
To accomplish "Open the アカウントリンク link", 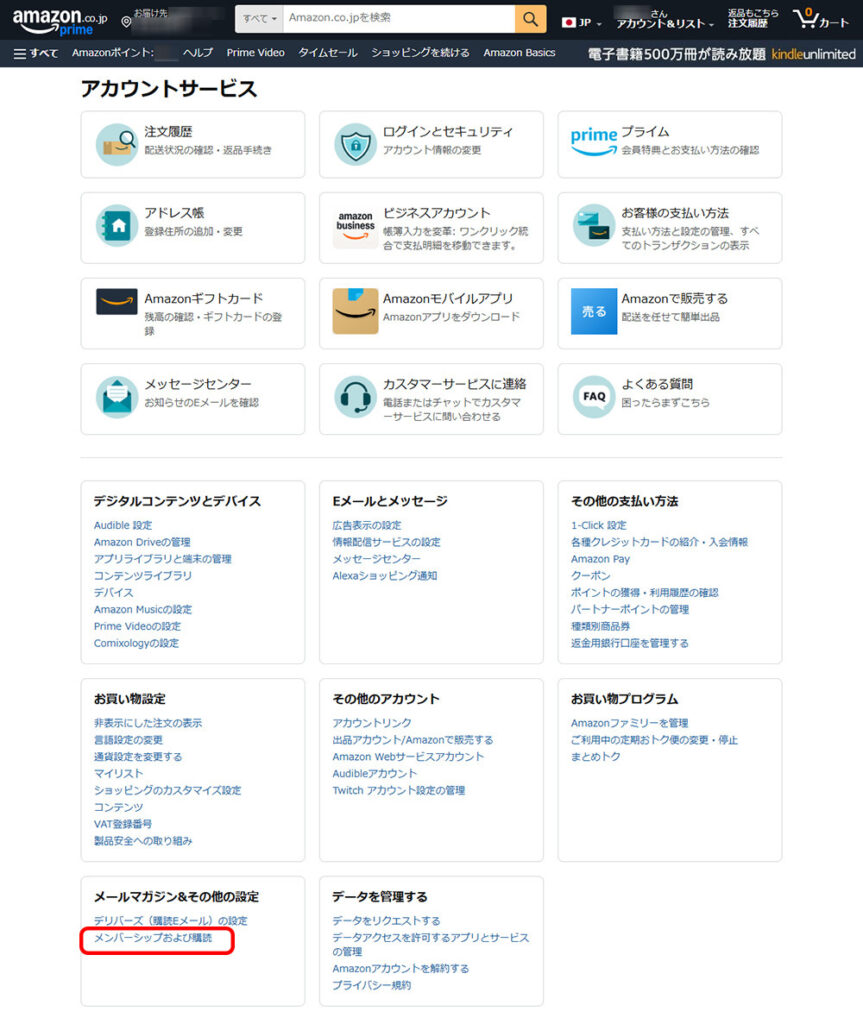I will (x=372, y=723).
